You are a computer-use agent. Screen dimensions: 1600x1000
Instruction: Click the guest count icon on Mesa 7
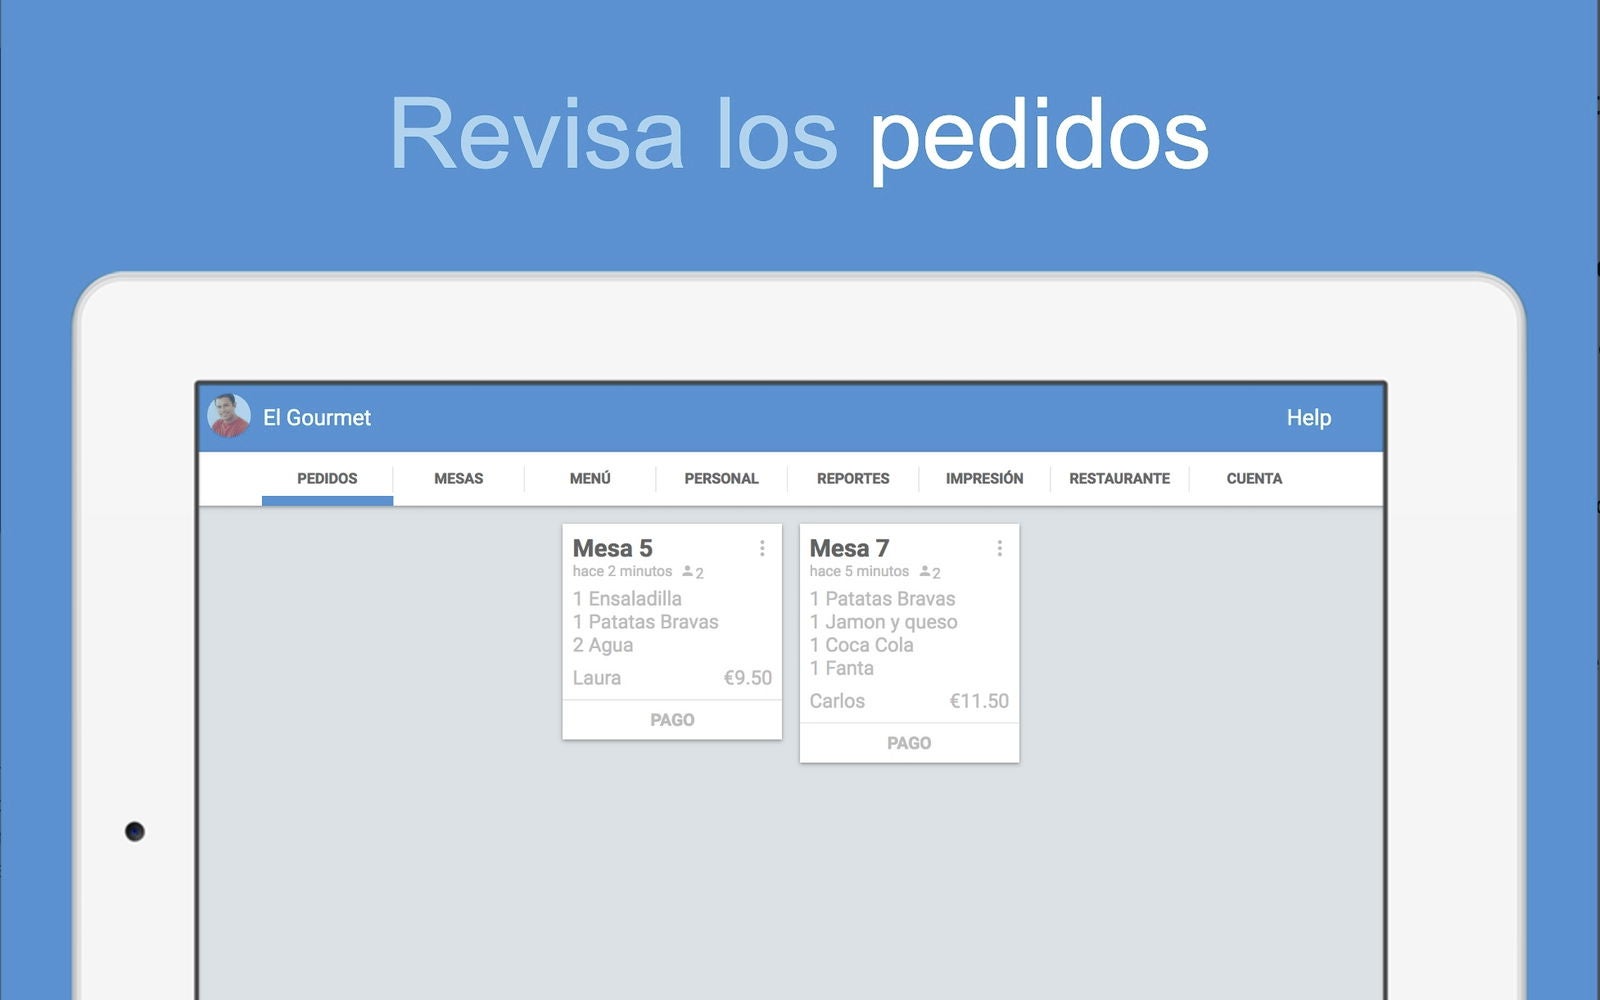pos(926,572)
